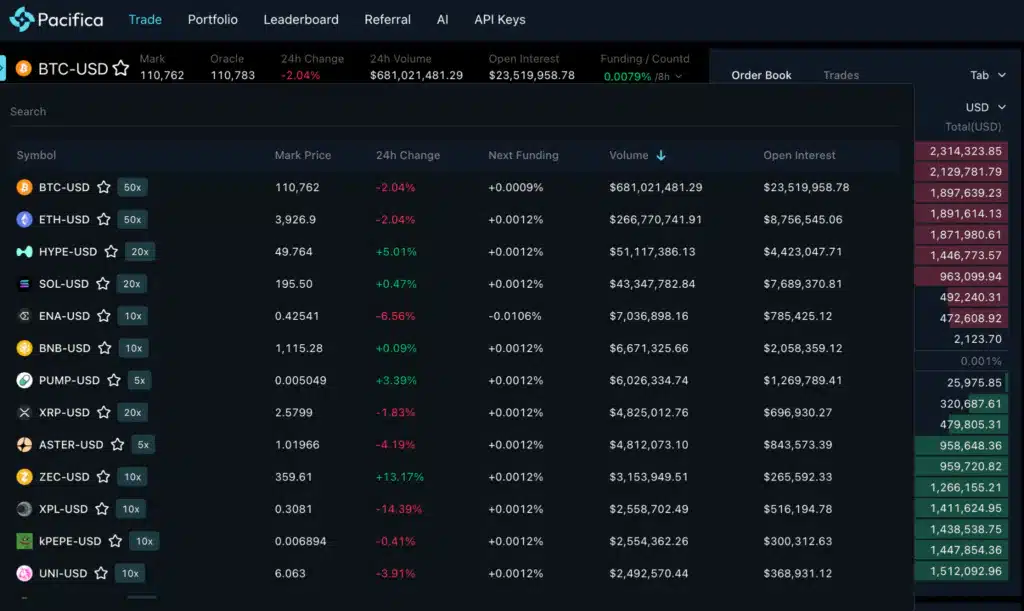Sort the list by Open Interest
This screenshot has width=1024, height=611.
[799, 155]
